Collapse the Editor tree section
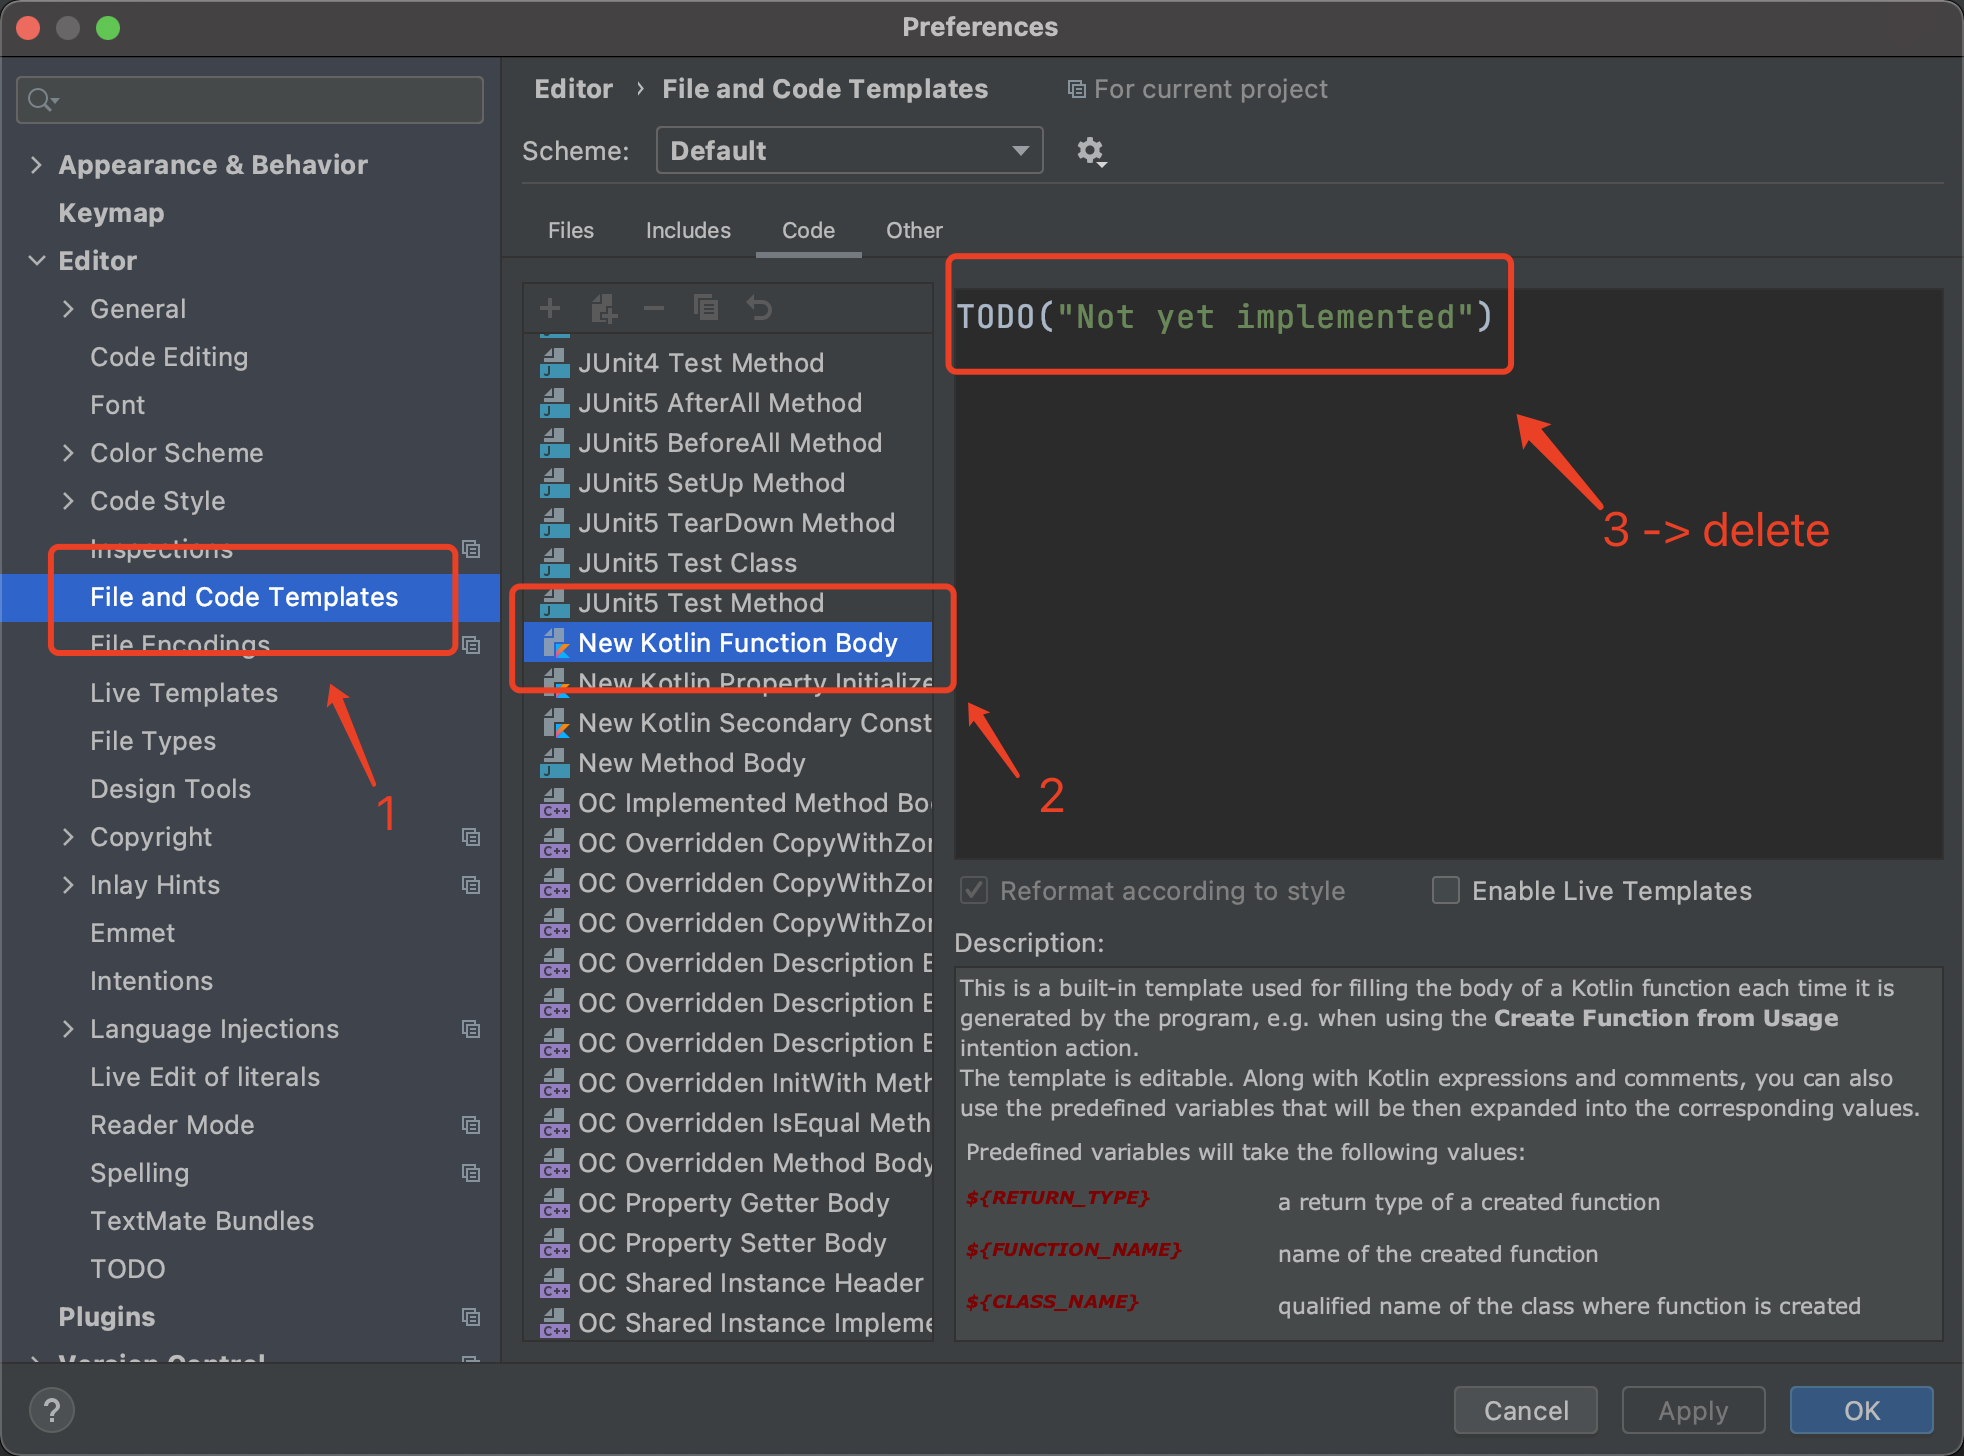 point(37,261)
